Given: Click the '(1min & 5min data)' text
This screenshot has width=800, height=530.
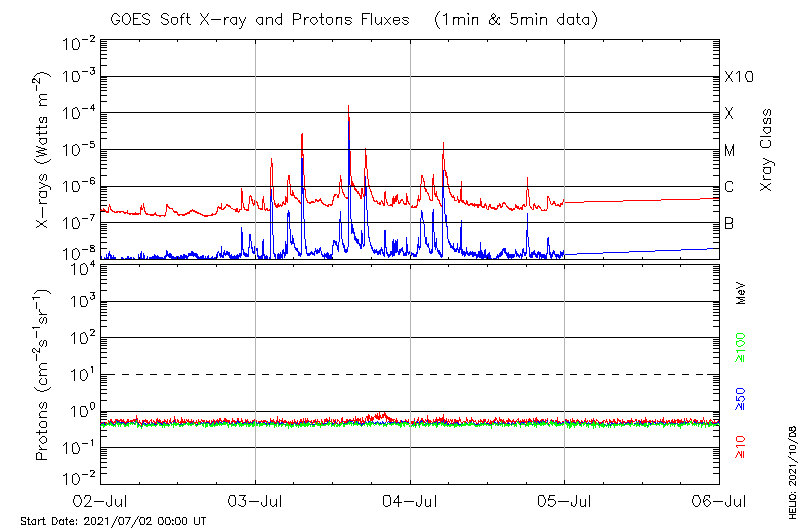Looking at the screenshot, I should pyautogui.click(x=514, y=19).
